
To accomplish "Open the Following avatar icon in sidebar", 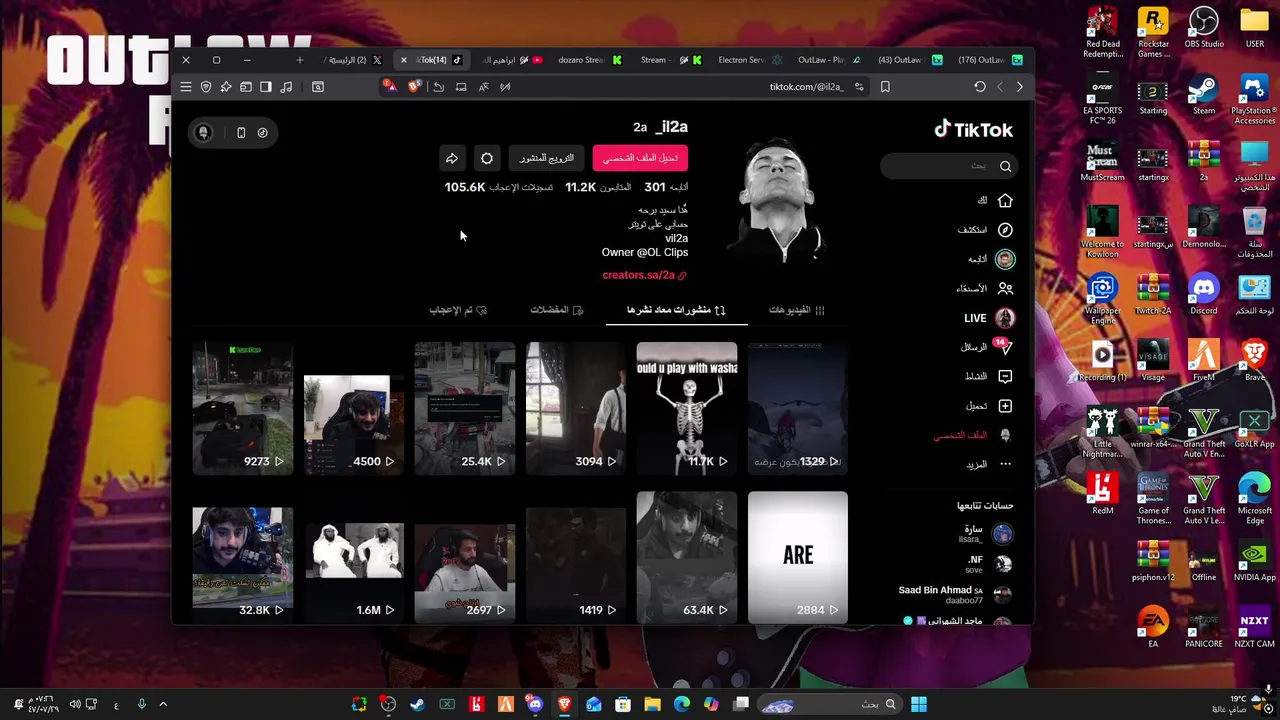I will pyautogui.click(x=1005, y=259).
